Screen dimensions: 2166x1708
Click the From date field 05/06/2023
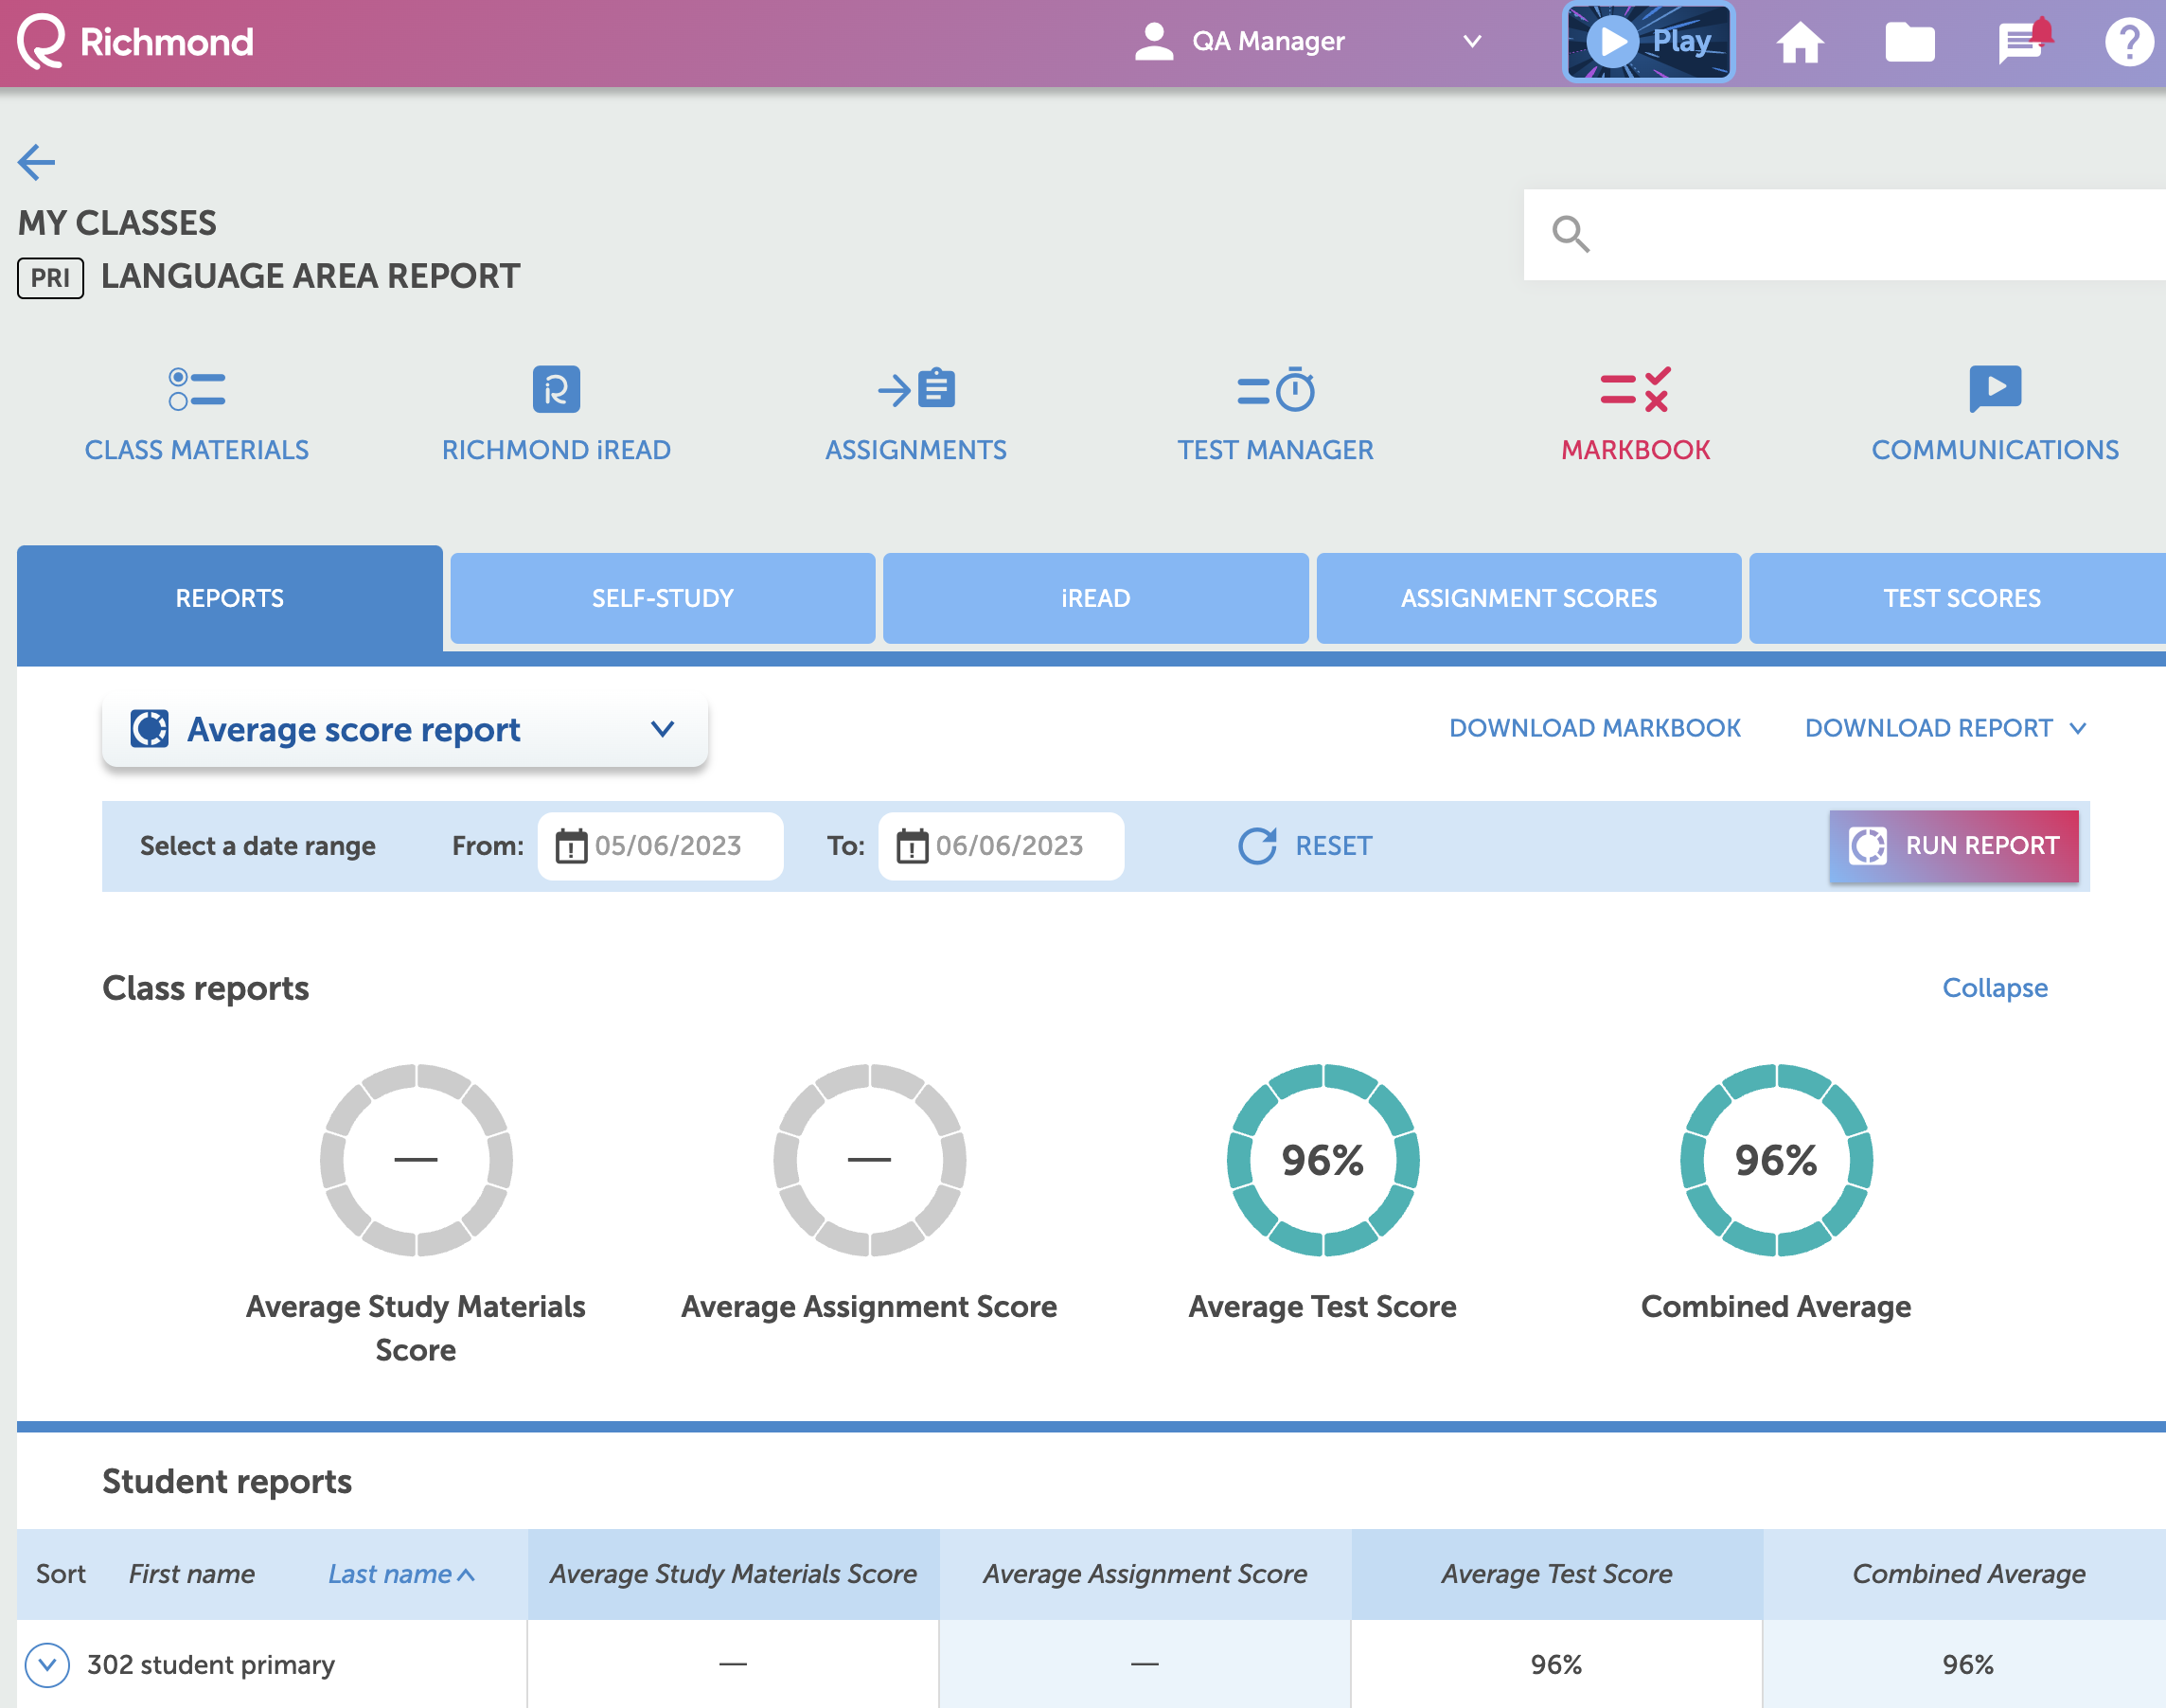click(x=660, y=846)
